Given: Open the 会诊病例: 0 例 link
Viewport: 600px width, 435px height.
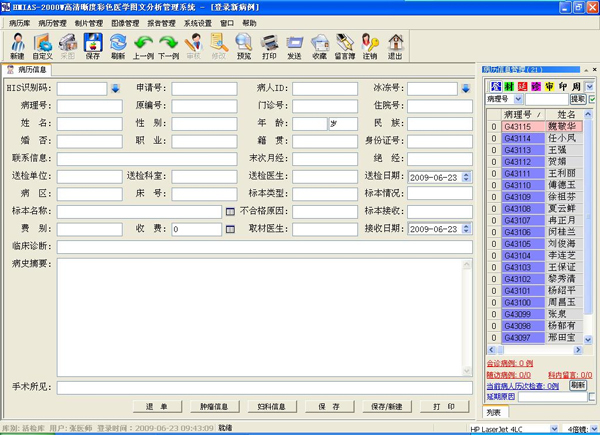Looking at the screenshot, I should (509, 363).
